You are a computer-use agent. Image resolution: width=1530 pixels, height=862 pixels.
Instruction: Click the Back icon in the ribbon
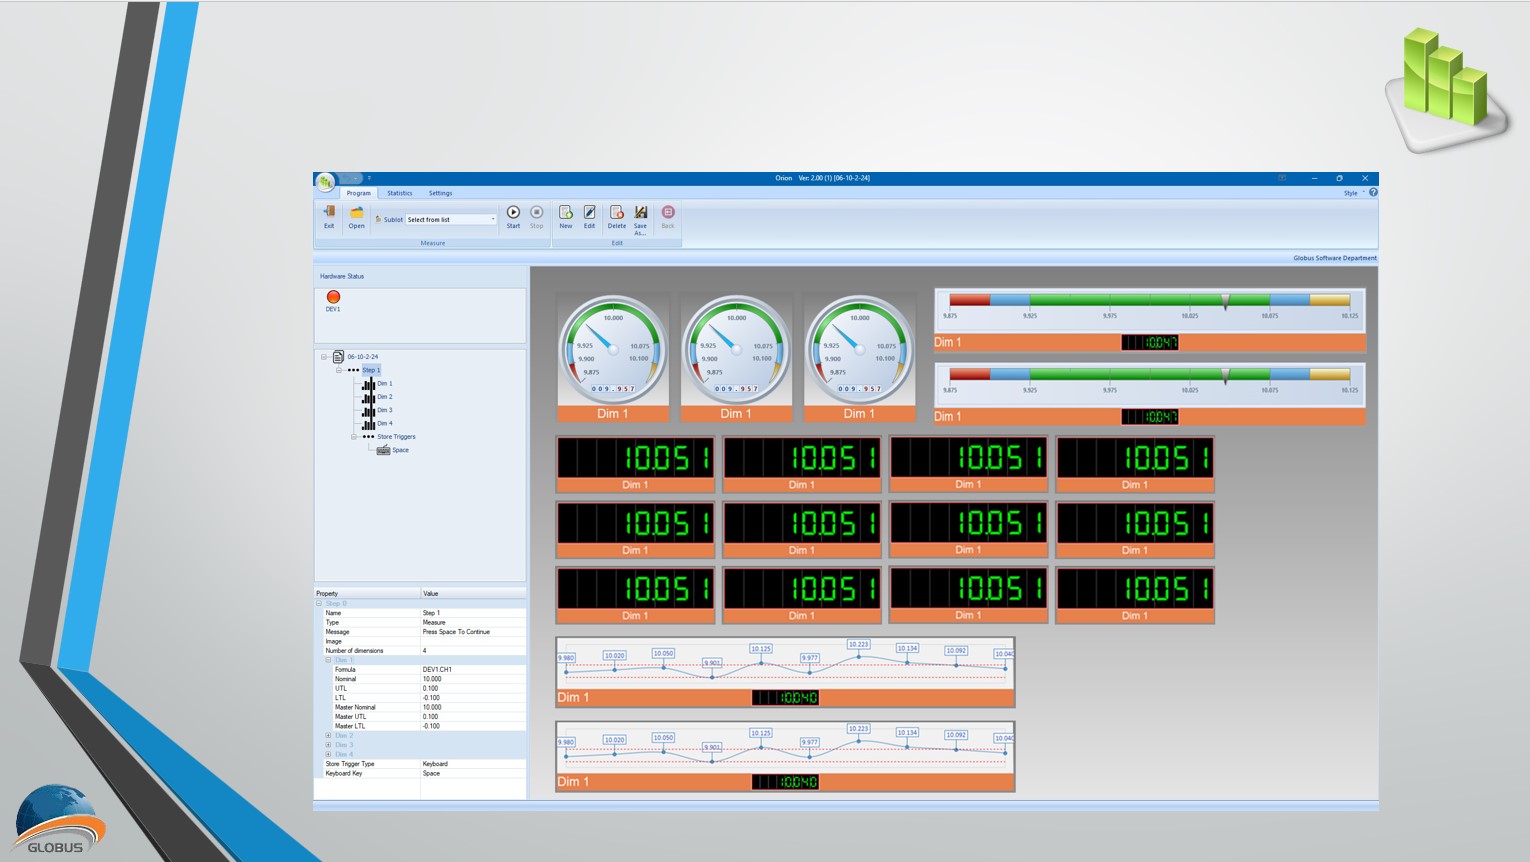pyautogui.click(x=668, y=212)
